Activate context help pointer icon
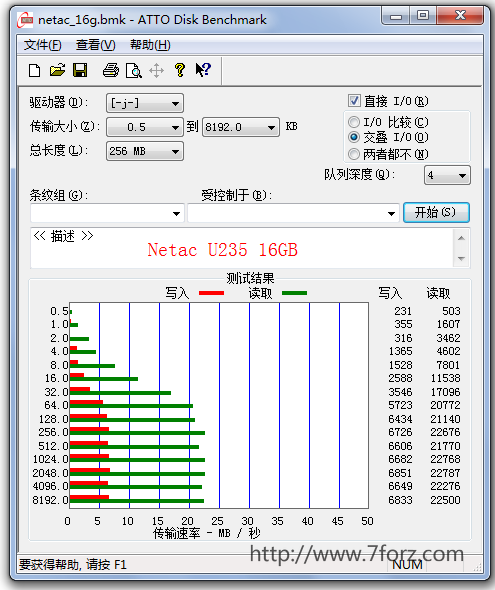 (x=203, y=70)
